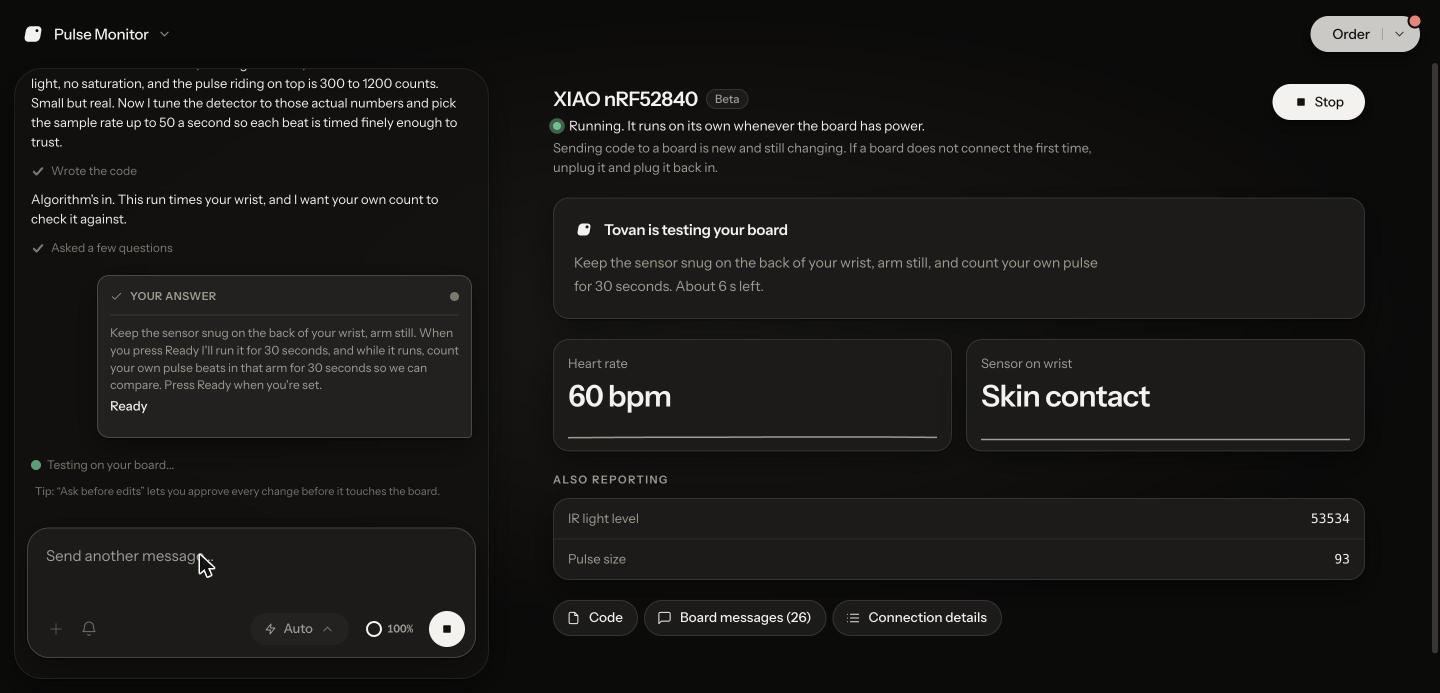The image size is (1440, 693).
Task: Click the bell notification icon in composer
Action: 89,629
